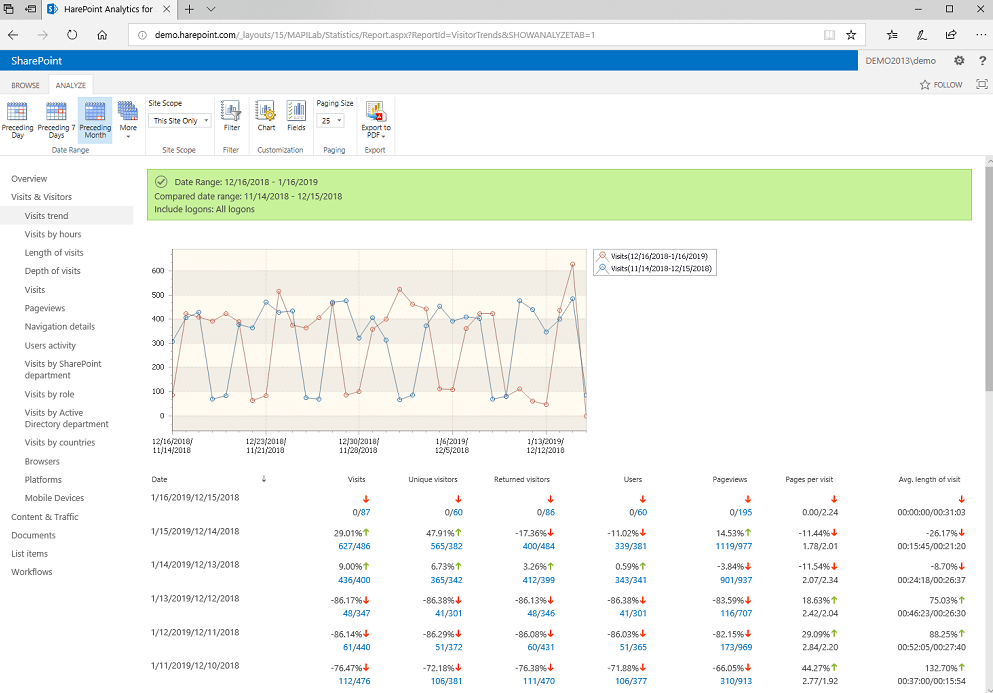Switch to the BROWSE ribbon tab
Image resolution: width=993 pixels, height=693 pixels.
[25, 85]
